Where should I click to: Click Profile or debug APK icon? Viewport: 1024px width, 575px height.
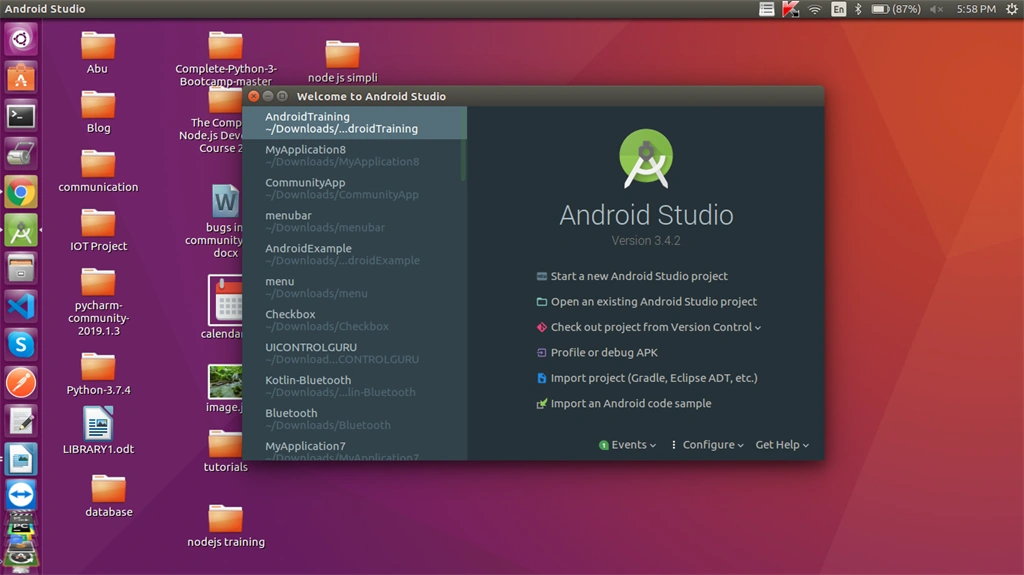click(541, 353)
